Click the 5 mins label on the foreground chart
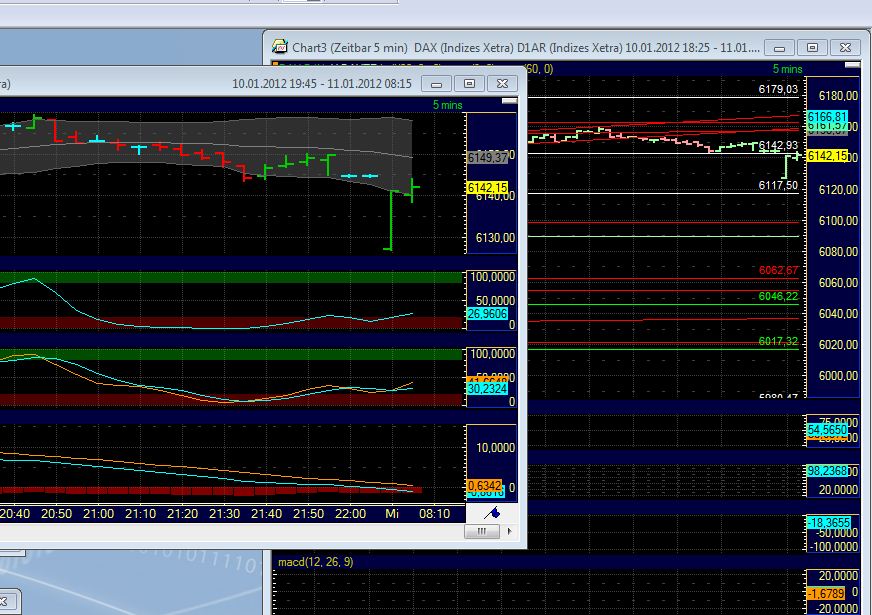This screenshot has width=872, height=615. [449, 104]
